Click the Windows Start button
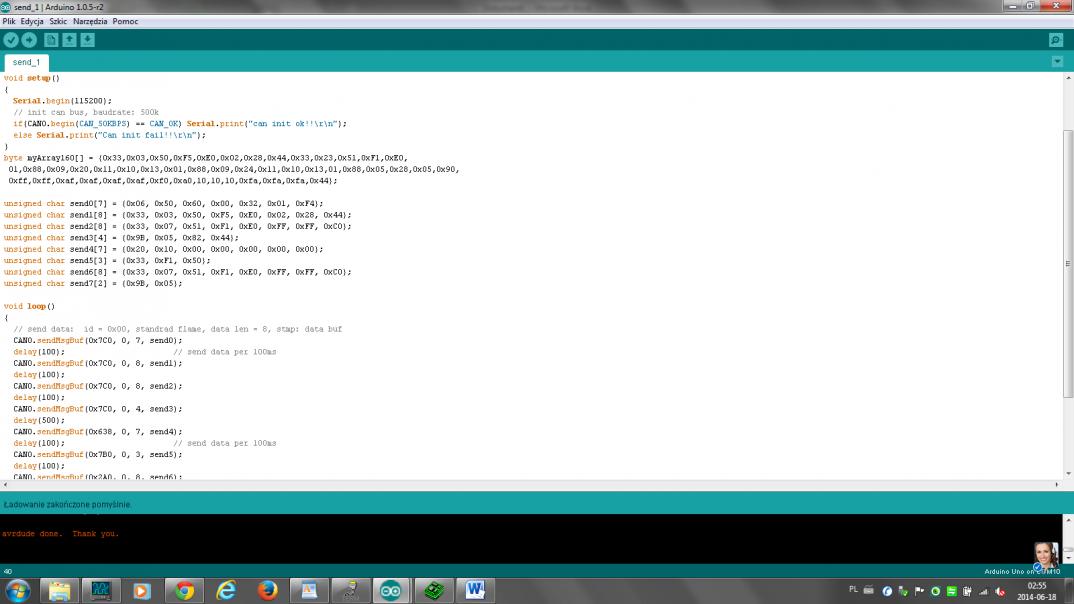Screen dimensions: 1074x604 pyautogui.click(x=18, y=591)
